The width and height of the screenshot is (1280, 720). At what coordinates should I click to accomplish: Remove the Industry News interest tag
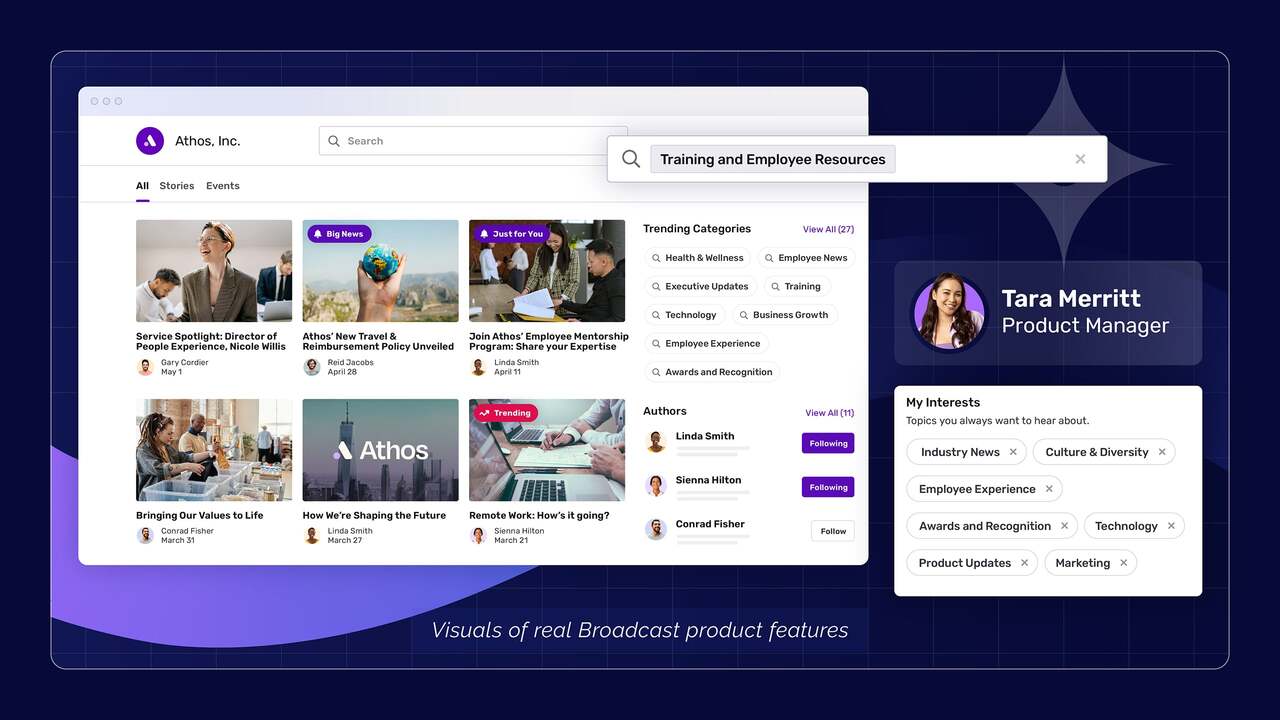(1013, 452)
